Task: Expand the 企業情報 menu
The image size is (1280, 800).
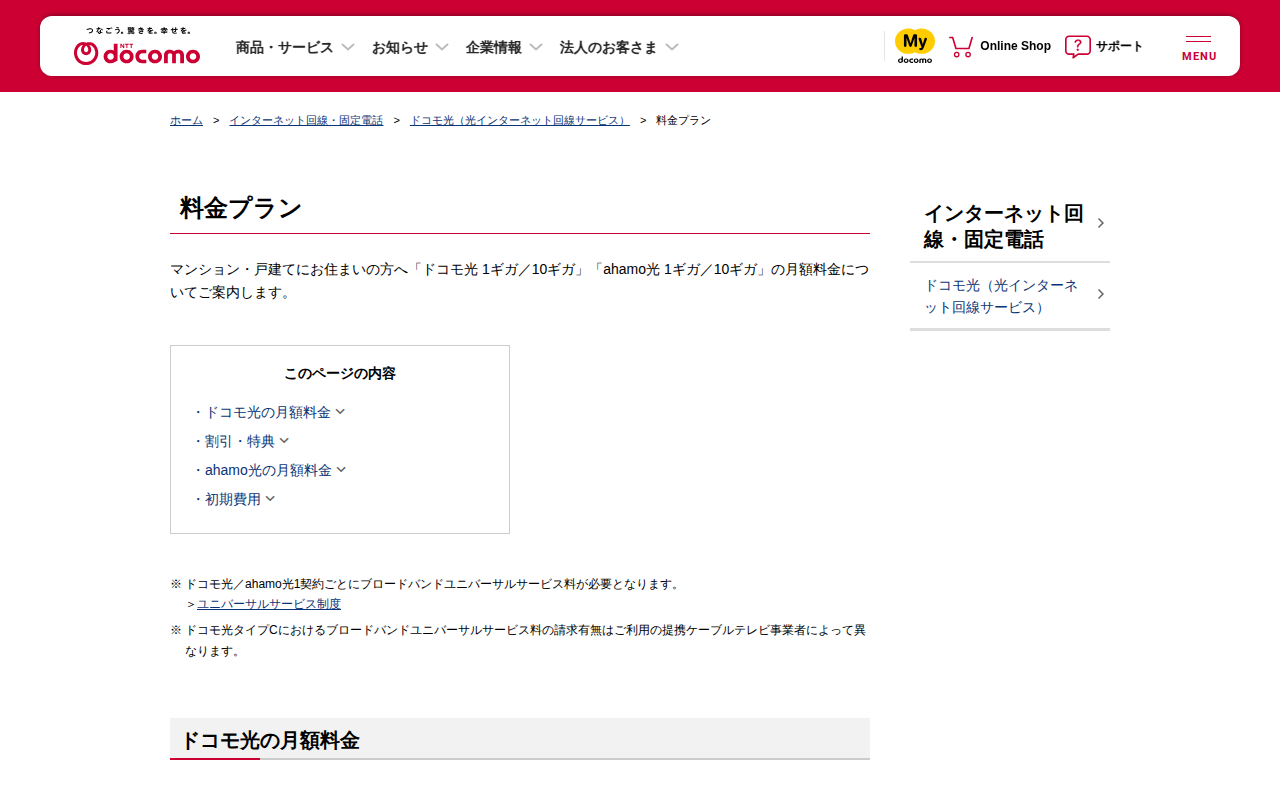Action: point(504,47)
